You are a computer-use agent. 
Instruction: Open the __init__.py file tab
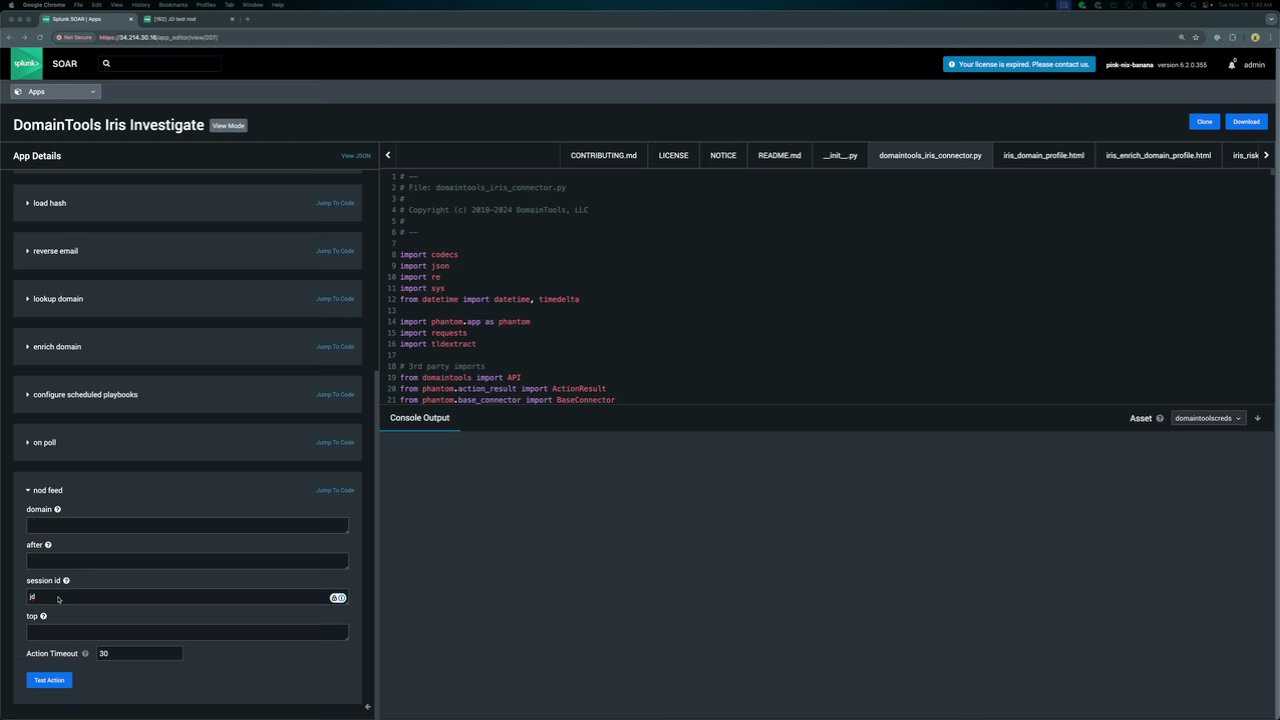[x=840, y=156]
